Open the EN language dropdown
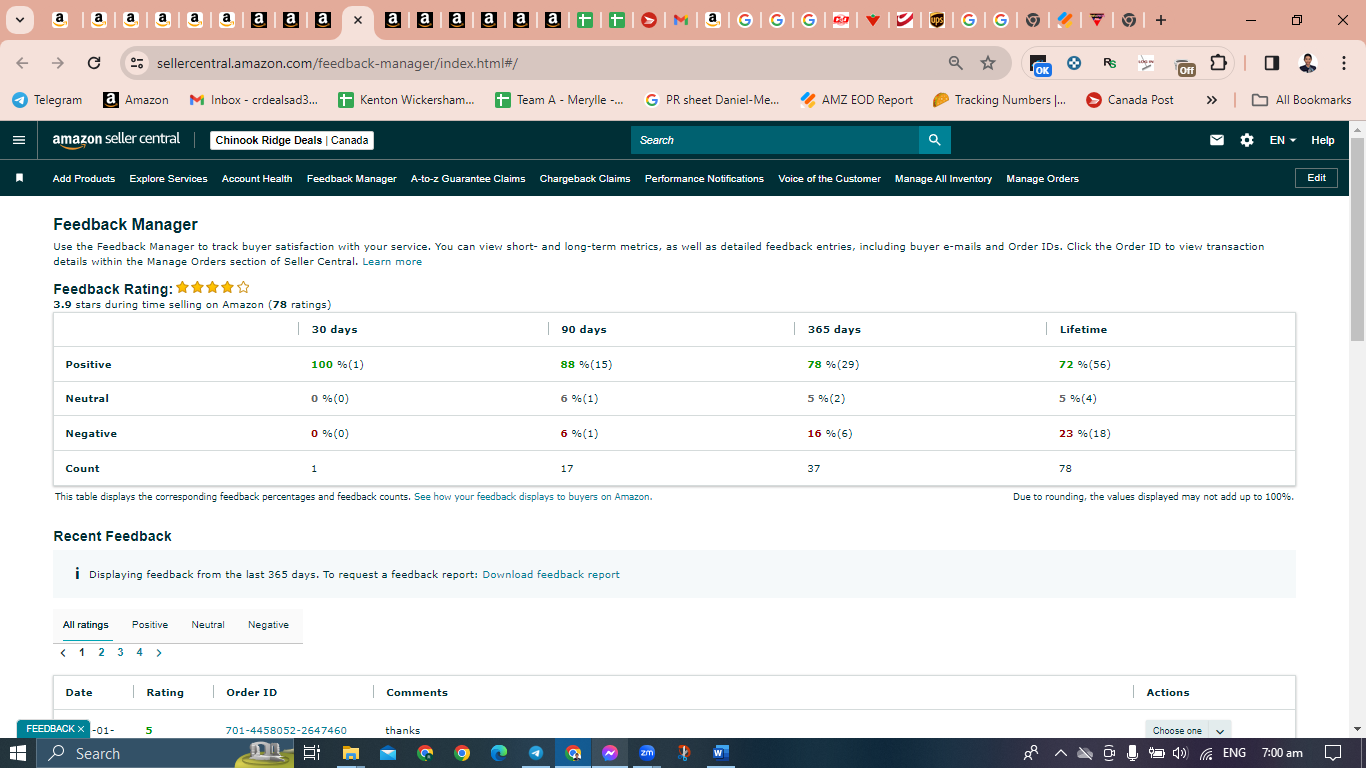This screenshot has width=1366, height=768. click(1283, 140)
